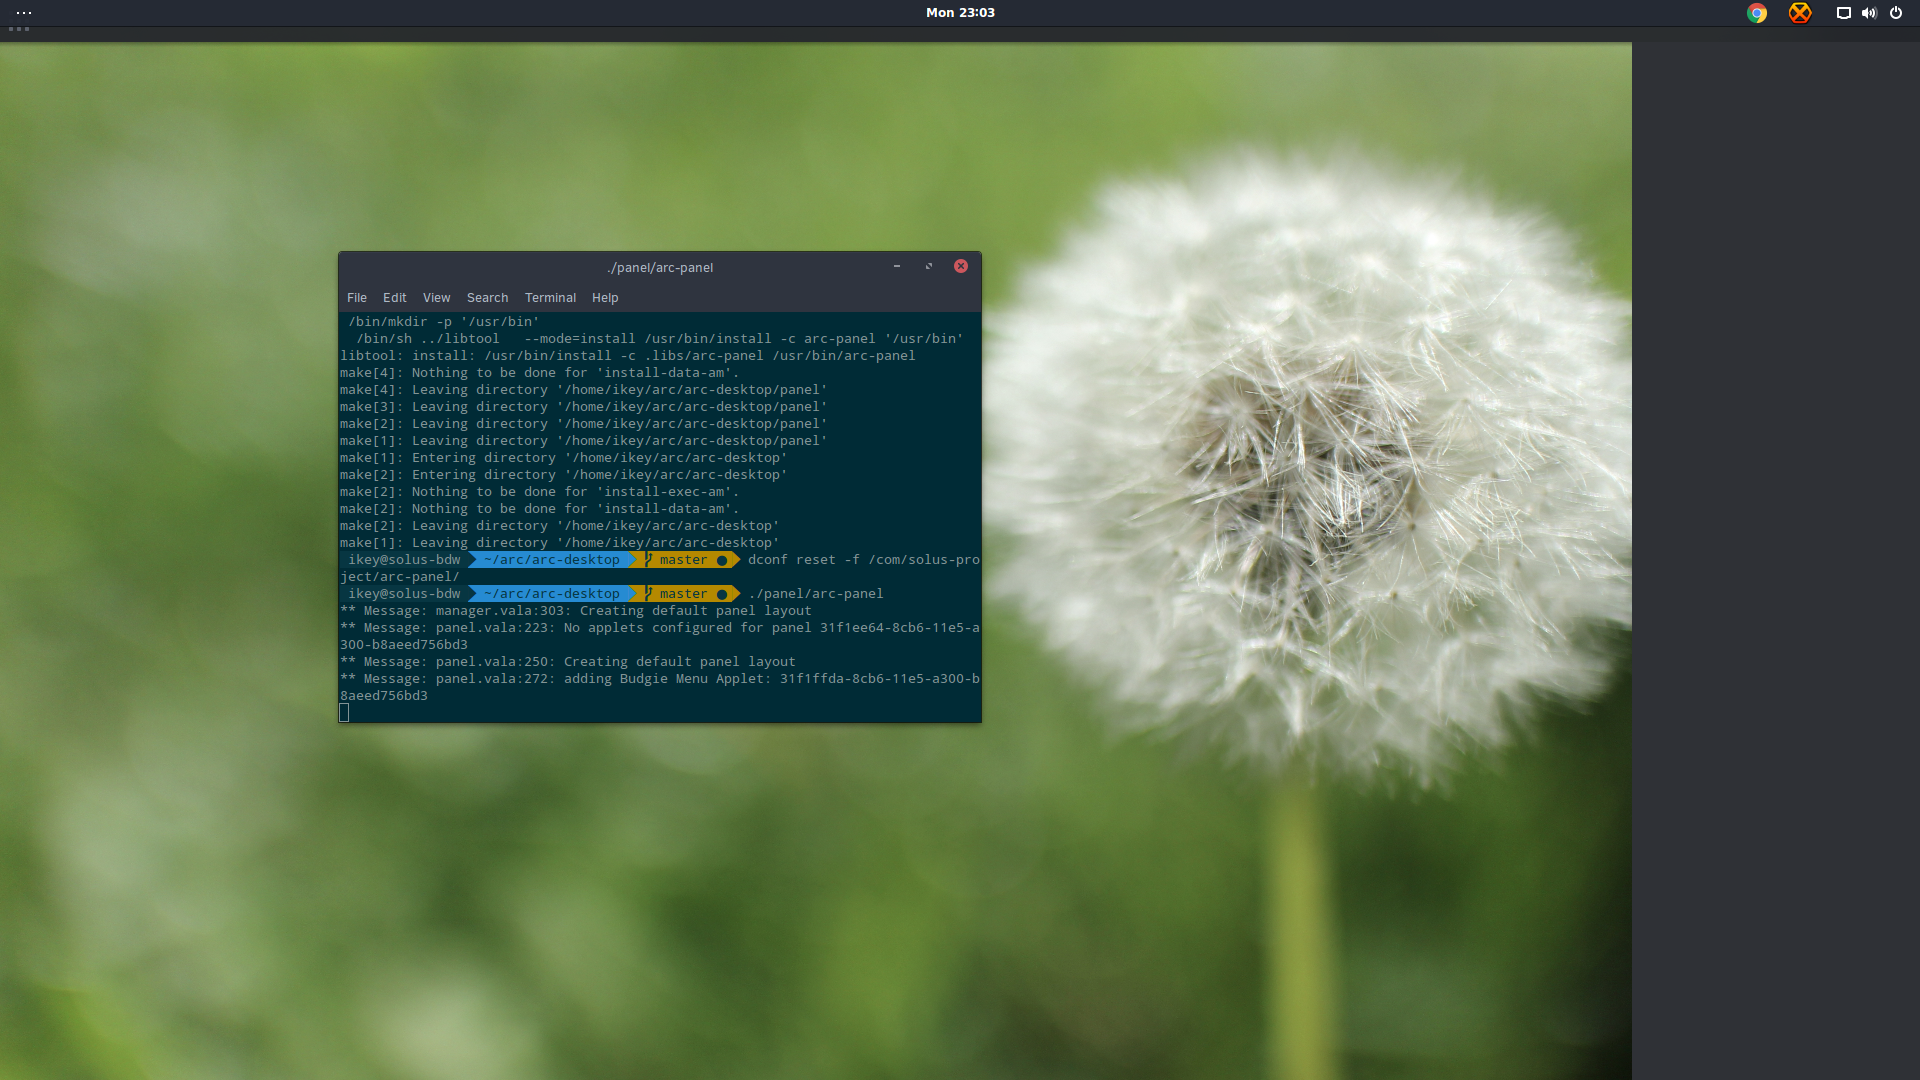Click the "panel.vala:250" message line

tap(568, 662)
